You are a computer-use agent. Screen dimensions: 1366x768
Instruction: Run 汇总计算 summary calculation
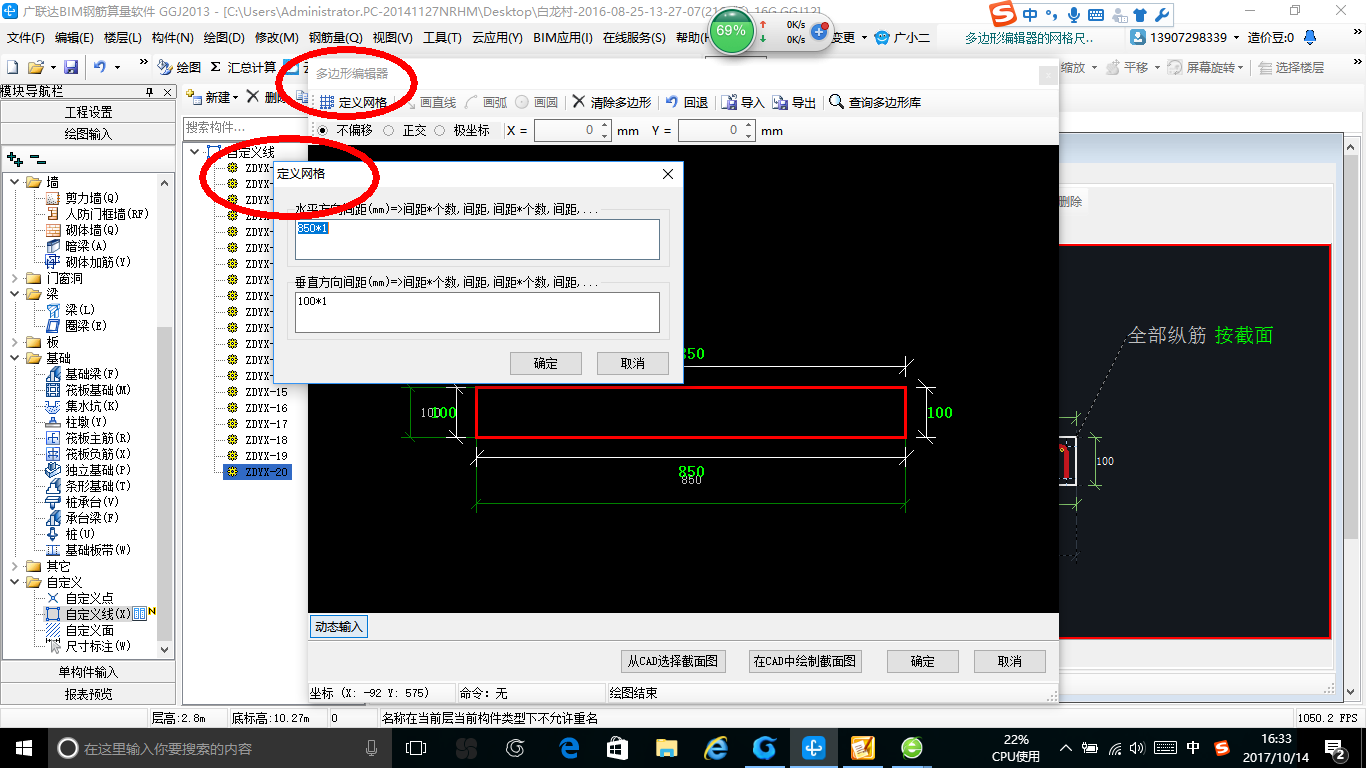coord(244,67)
